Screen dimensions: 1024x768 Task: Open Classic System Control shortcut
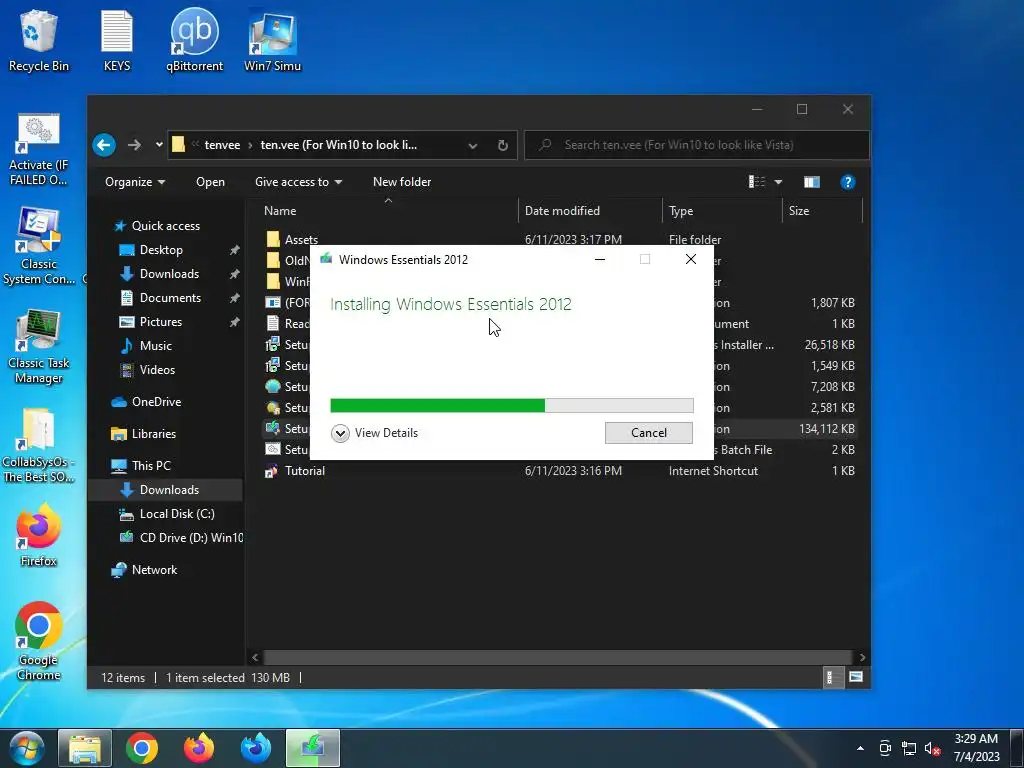tap(38, 247)
